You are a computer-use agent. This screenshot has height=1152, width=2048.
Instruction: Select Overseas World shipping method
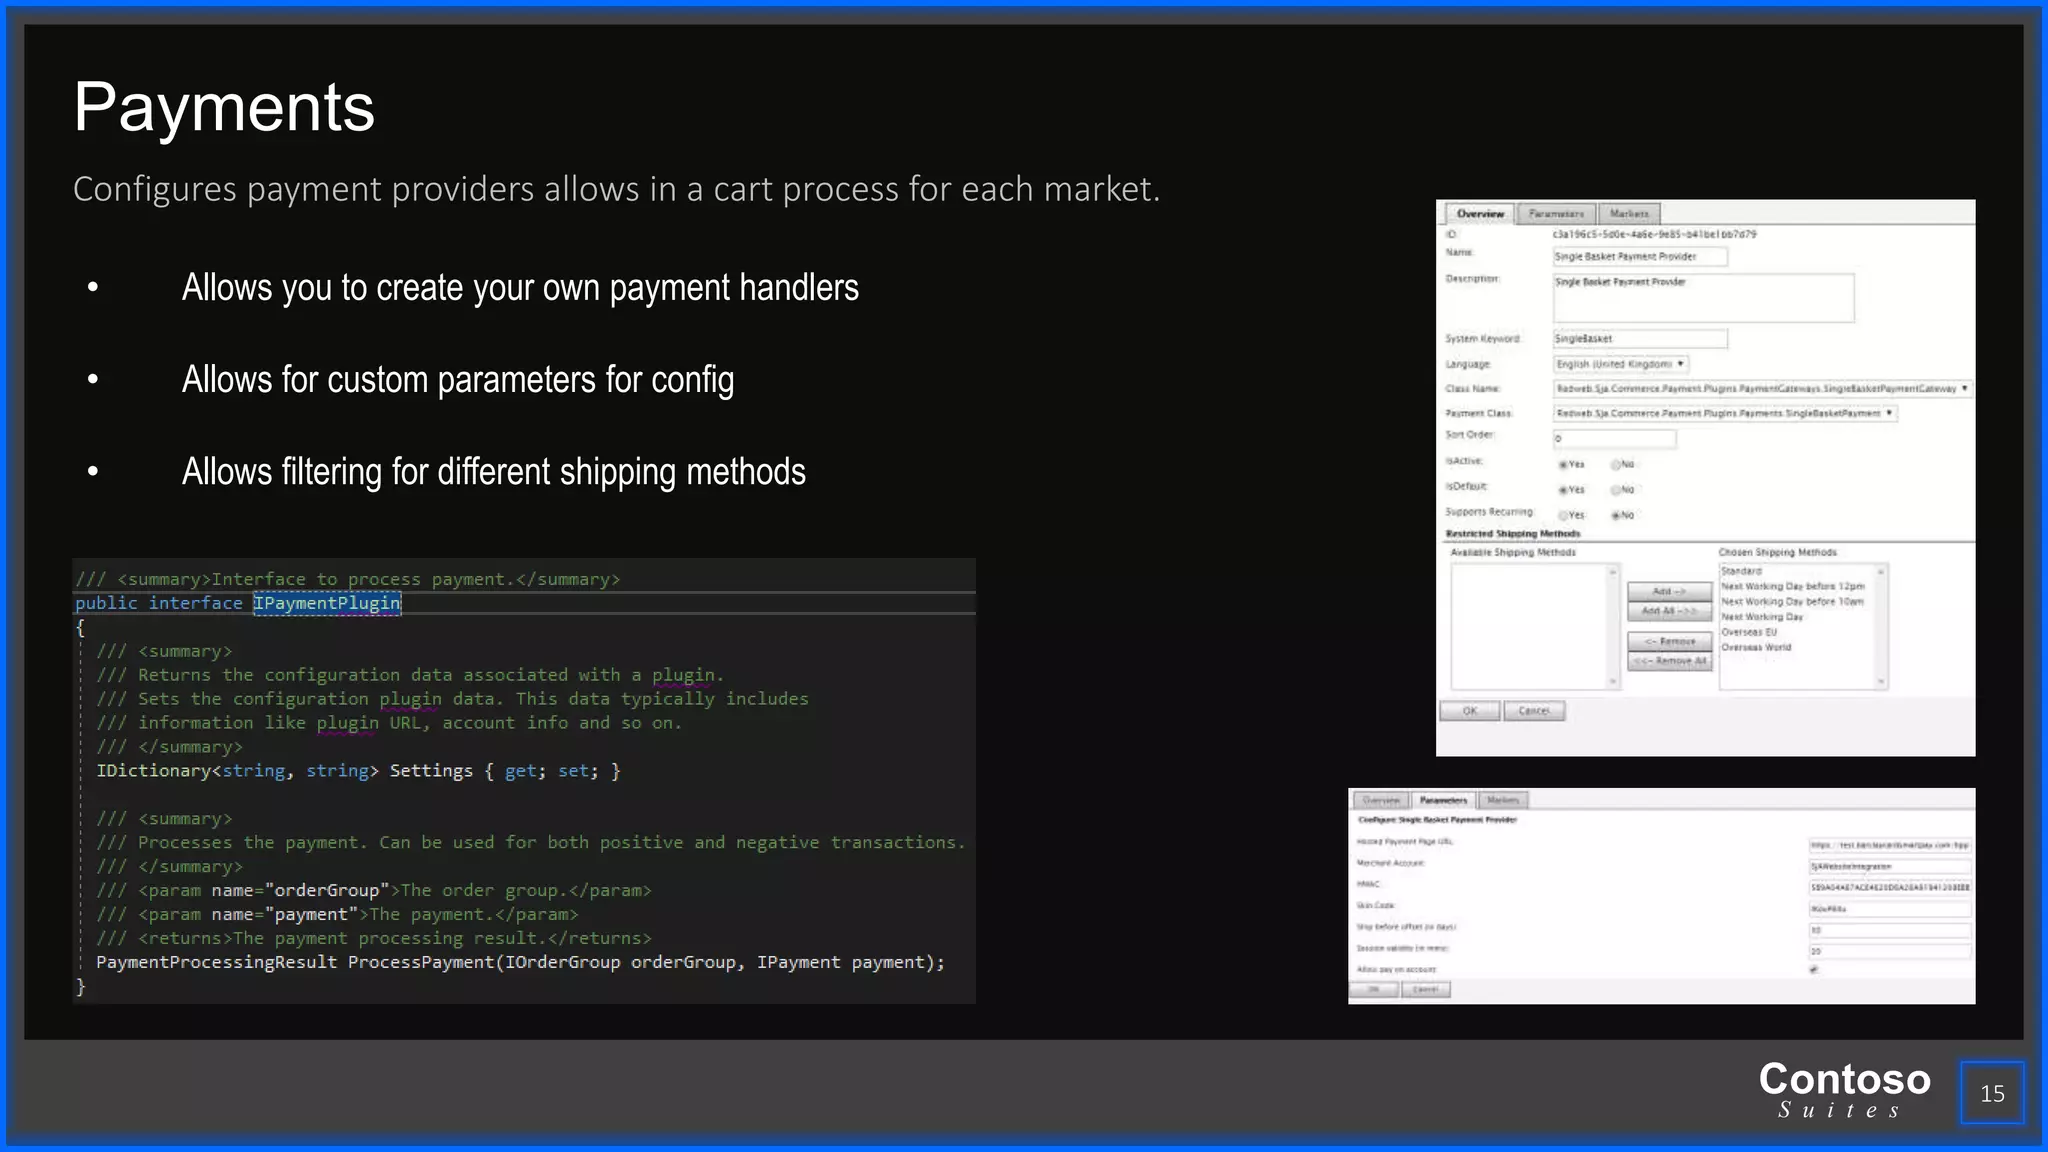[1756, 647]
